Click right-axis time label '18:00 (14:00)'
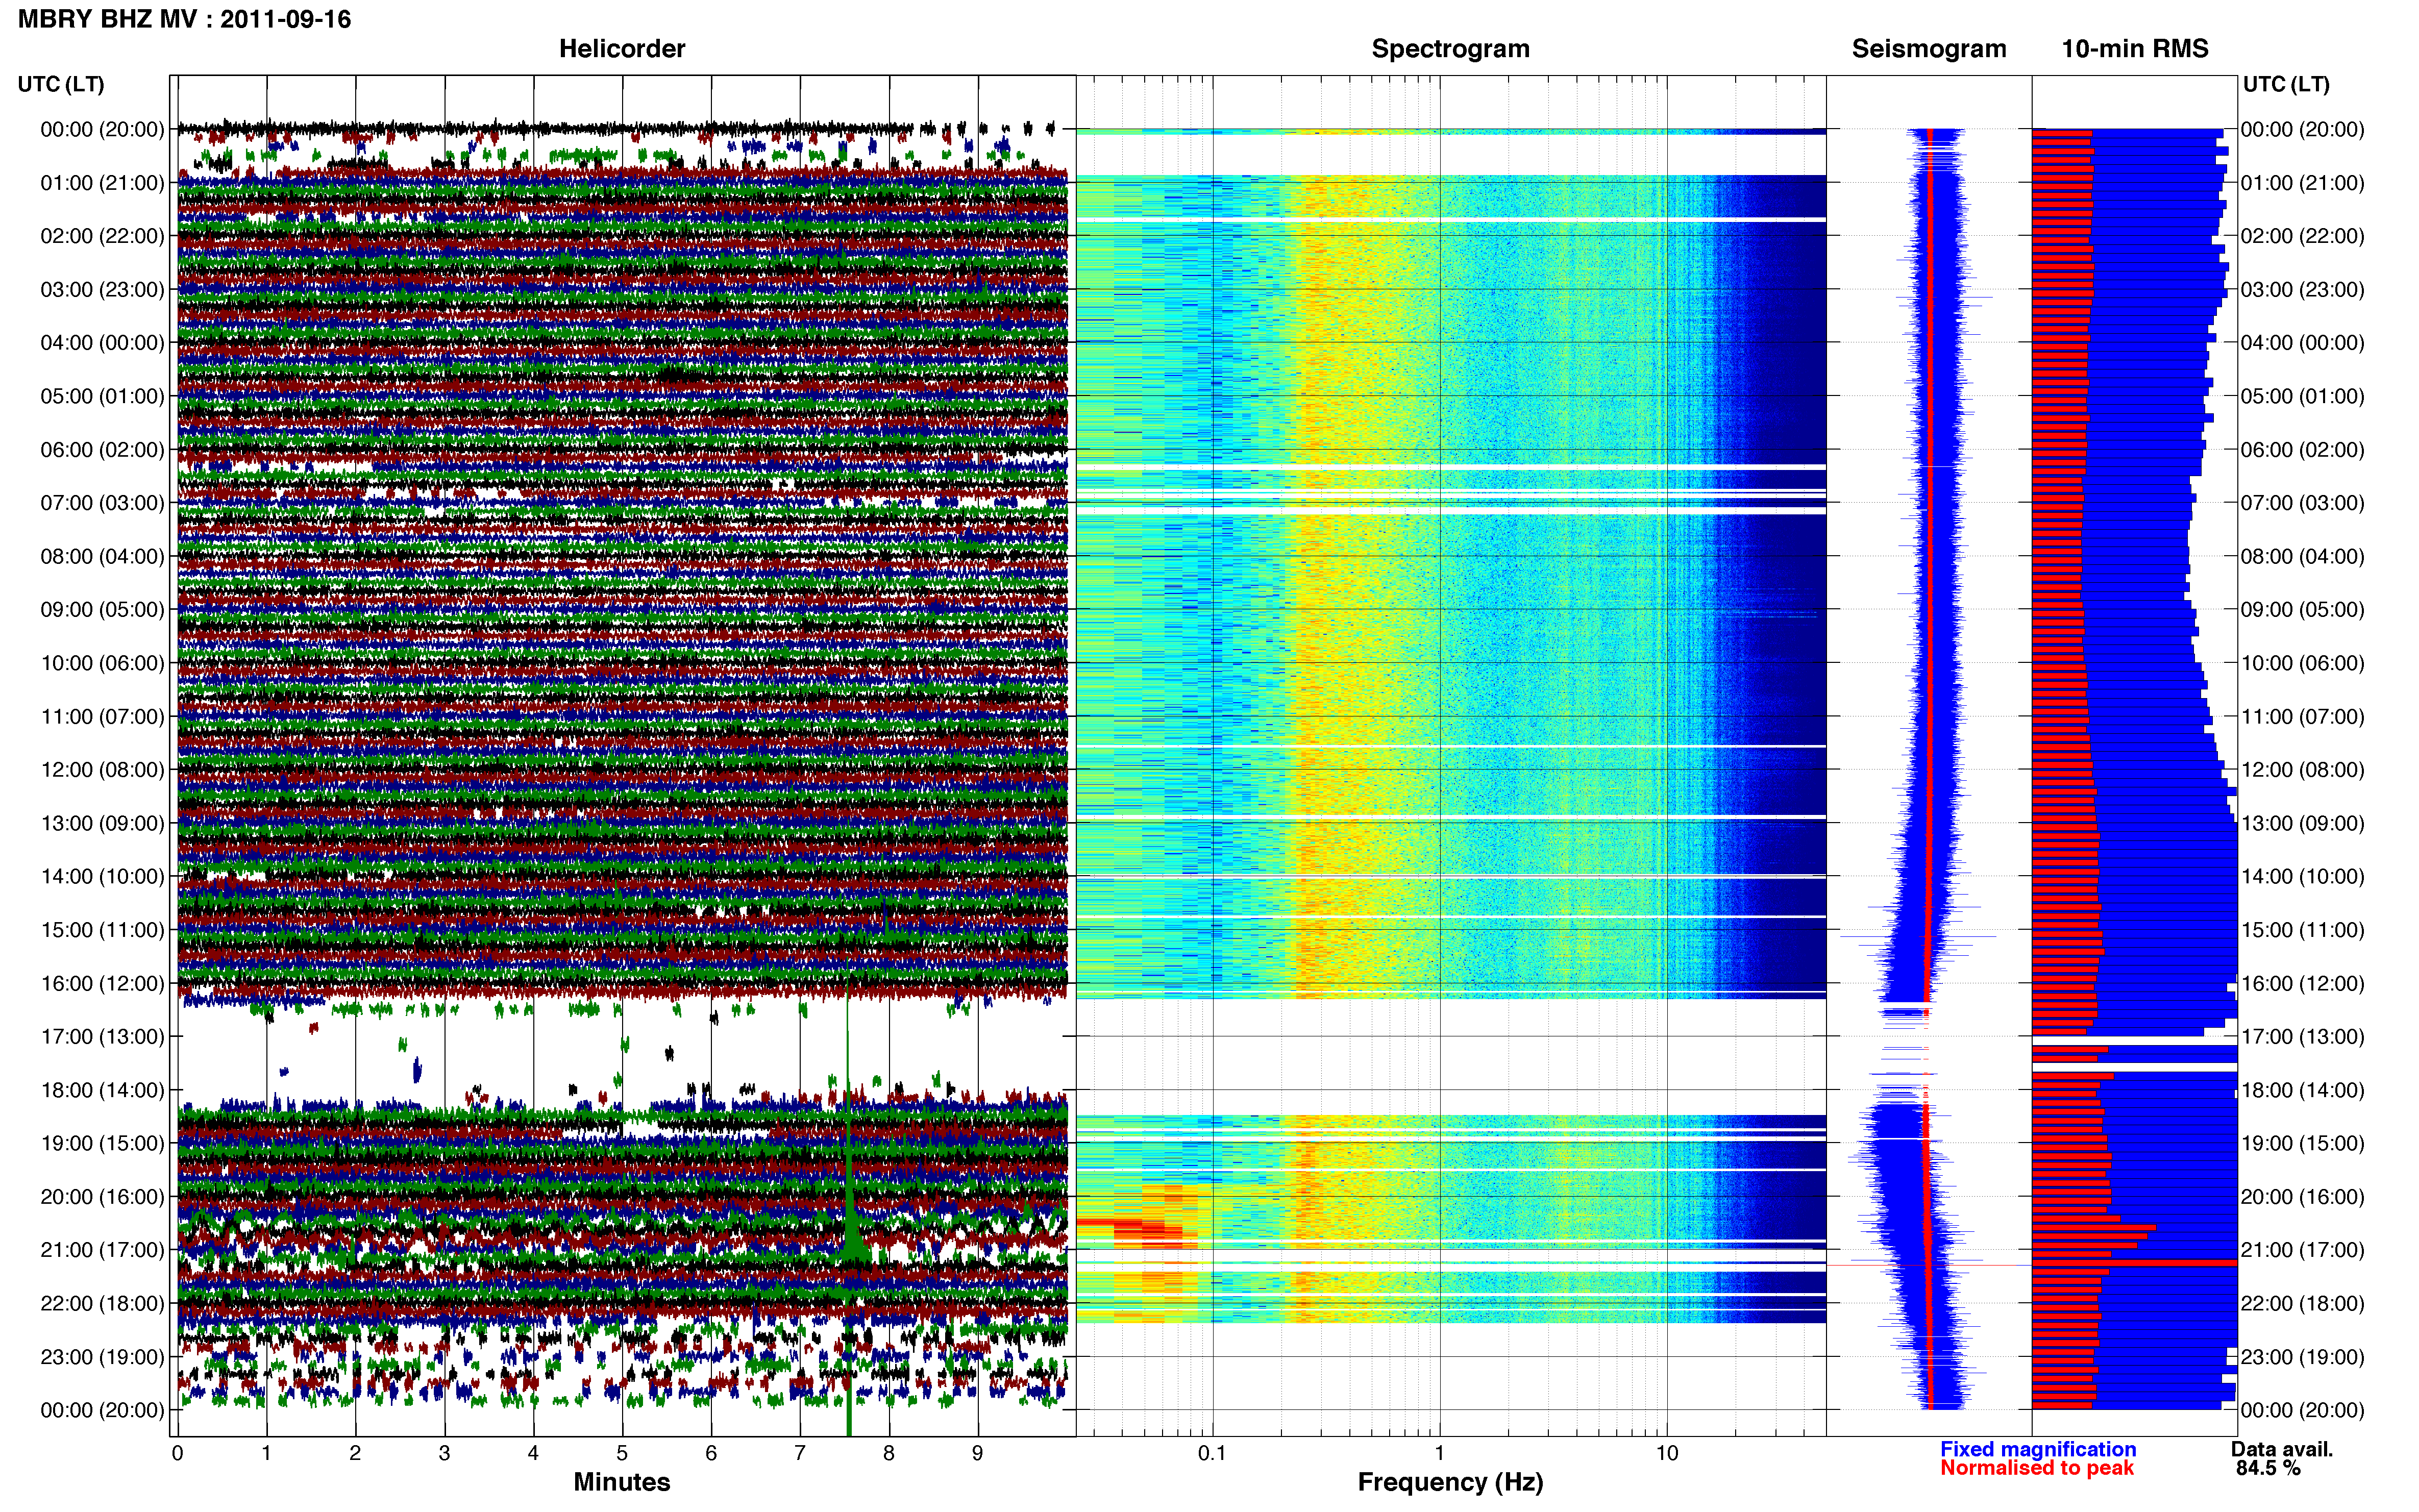Screen dimensions: 2419x1512 [x=2303, y=1090]
